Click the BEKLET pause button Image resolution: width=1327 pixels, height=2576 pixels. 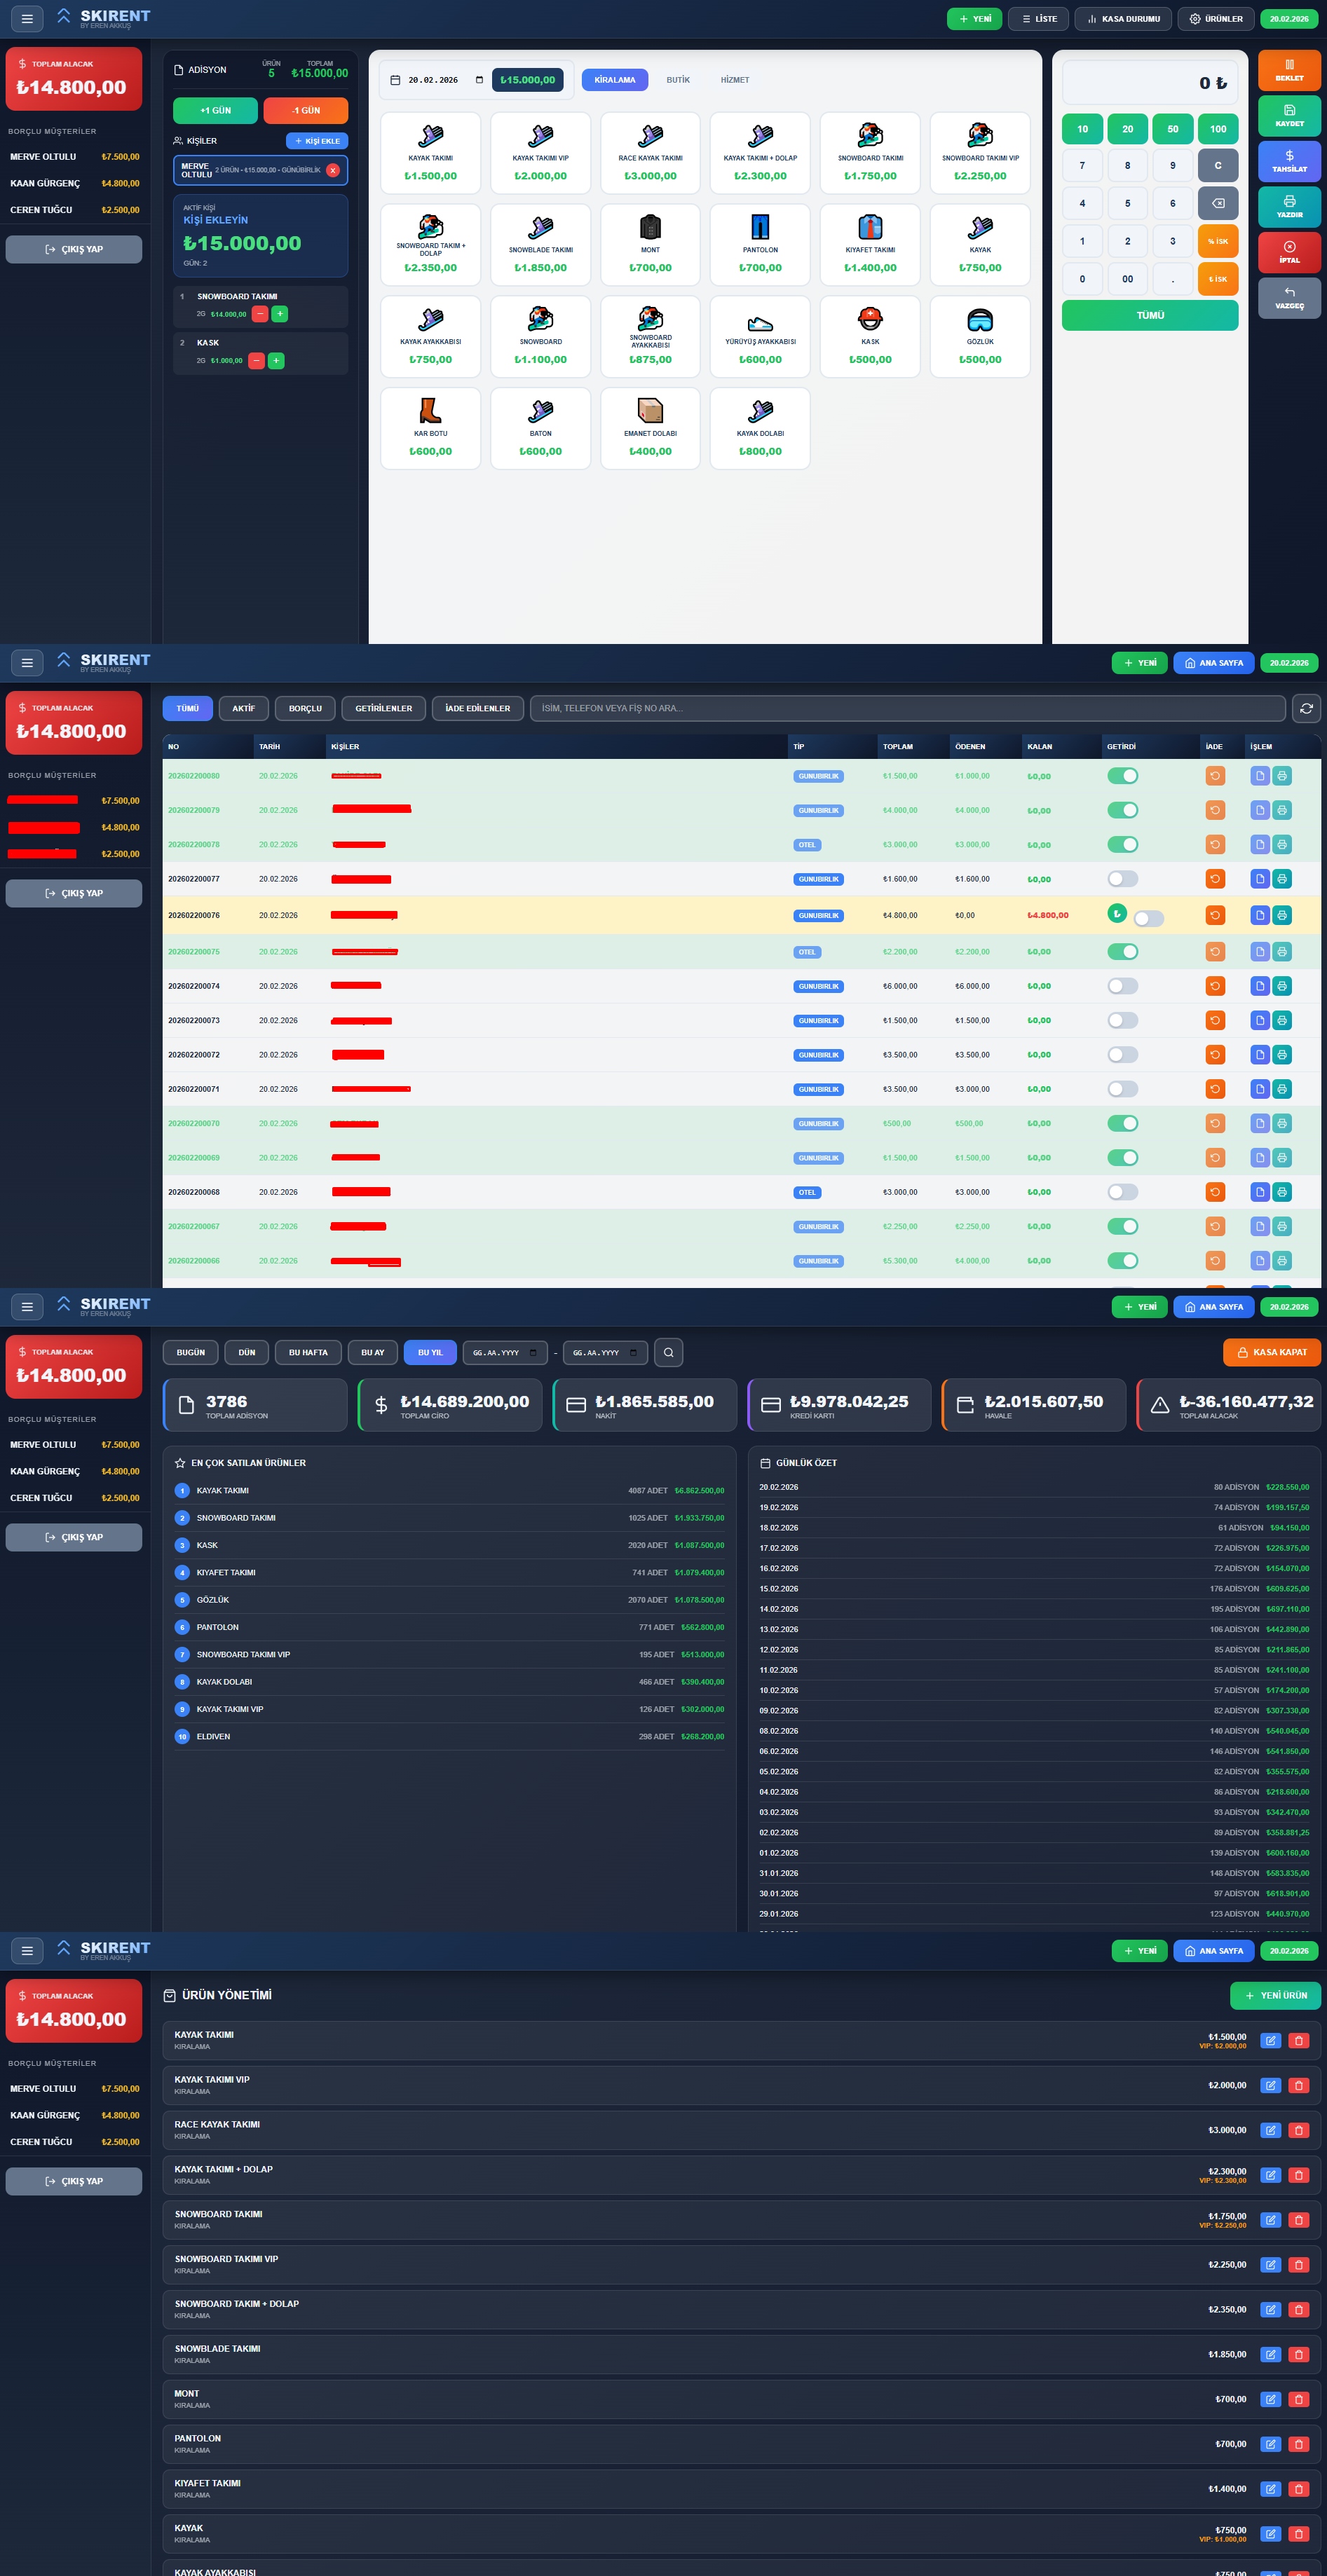(x=1289, y=70)
